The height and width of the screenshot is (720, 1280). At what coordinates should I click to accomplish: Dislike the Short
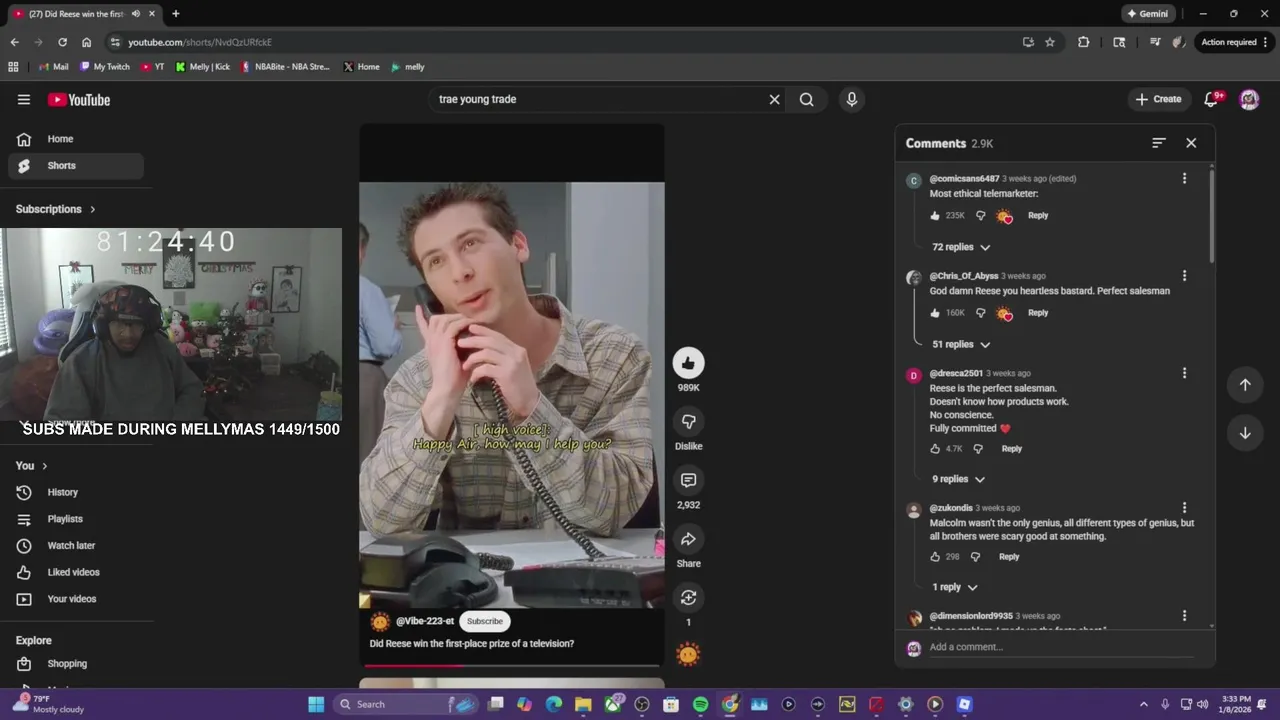coord(688,421)
